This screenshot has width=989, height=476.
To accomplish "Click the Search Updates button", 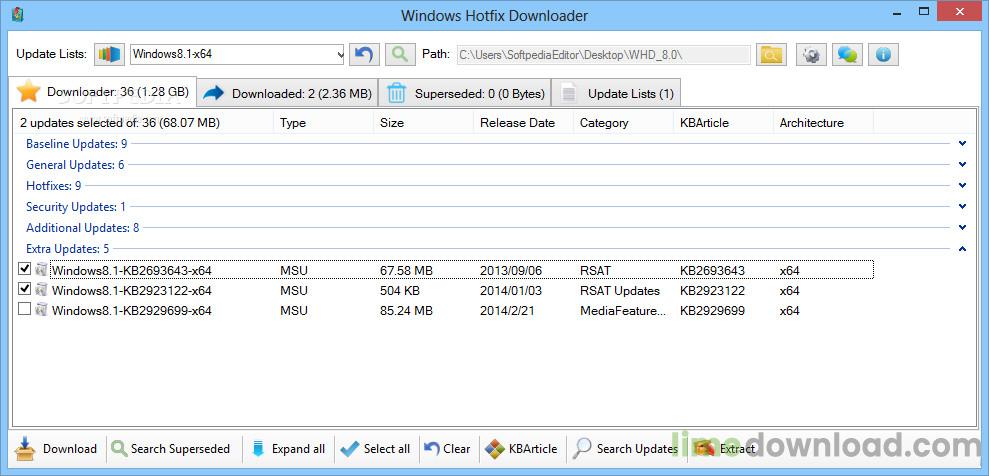I will tap(626, 449).
